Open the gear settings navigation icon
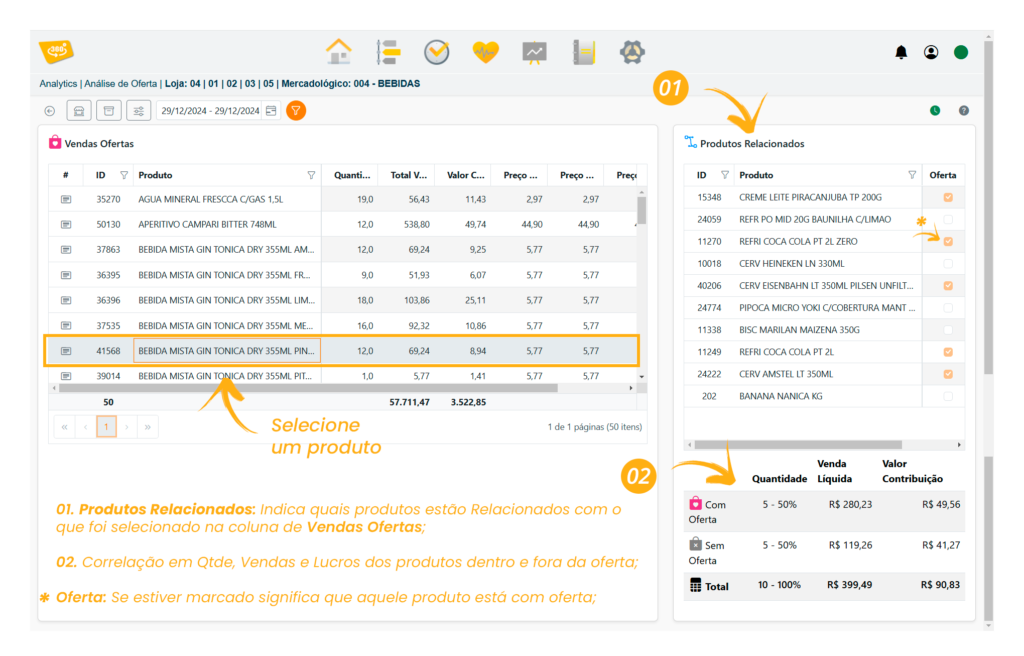Image resolution: width=1024 pixels, height=656 pixels. [x=632, y=52]
